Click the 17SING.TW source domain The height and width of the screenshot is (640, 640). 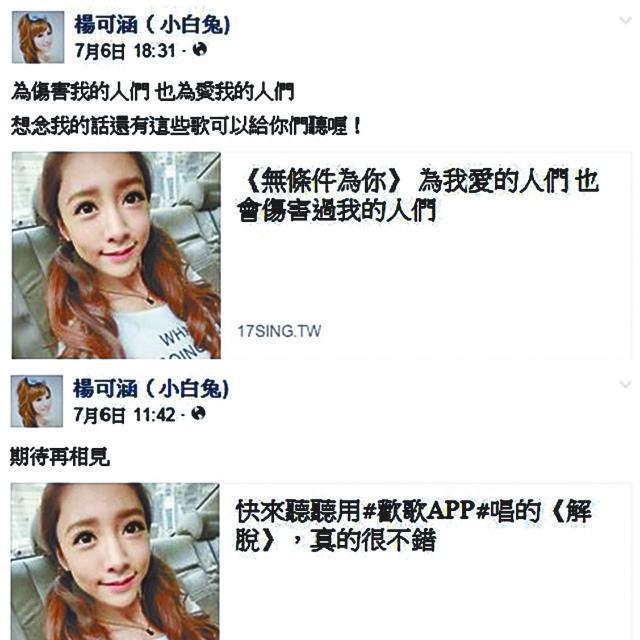(x=279, y=331)
